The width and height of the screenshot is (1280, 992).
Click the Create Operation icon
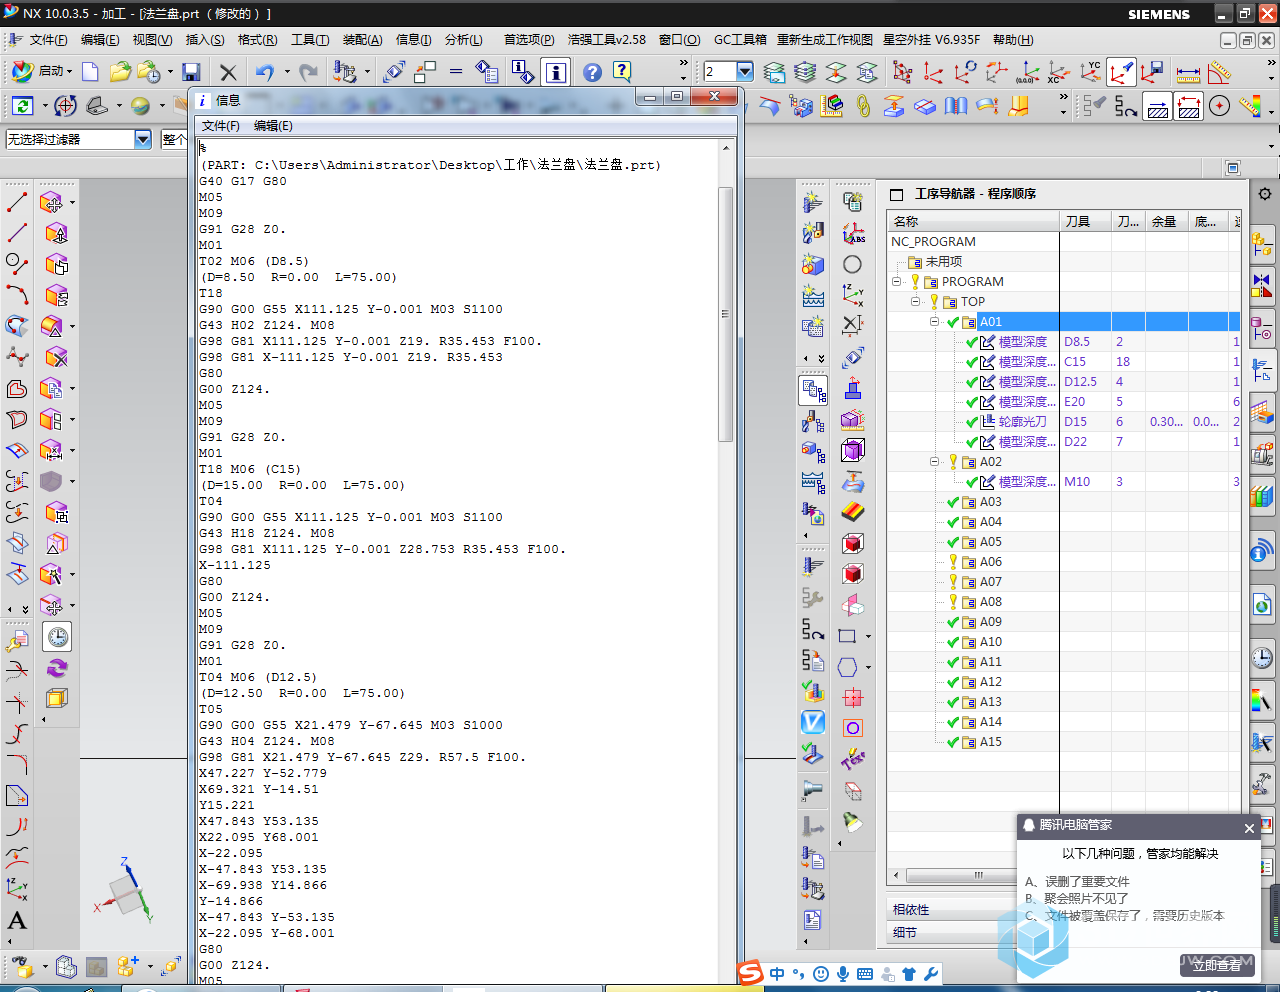(813, 203)
